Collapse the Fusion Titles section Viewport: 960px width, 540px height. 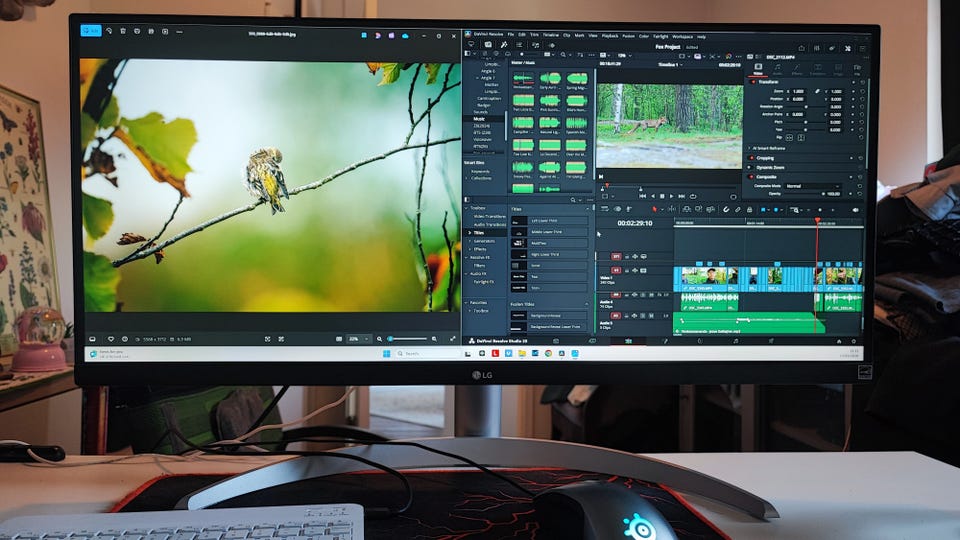pos(585,304)
